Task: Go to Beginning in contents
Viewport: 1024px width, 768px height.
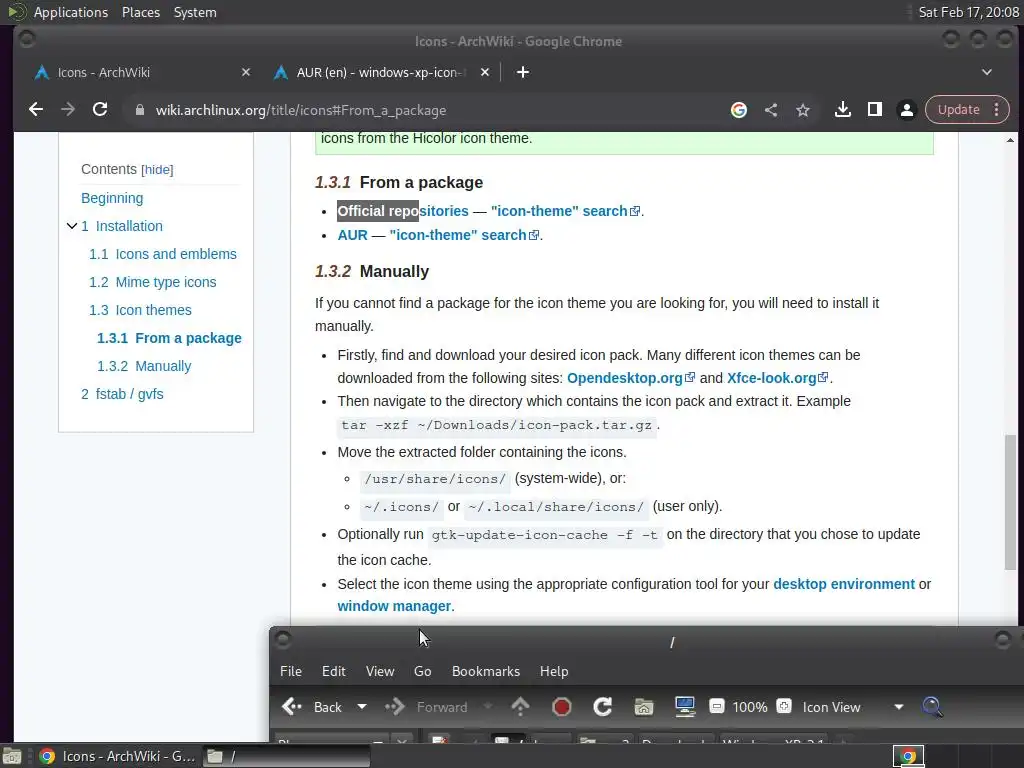Action: tap(112, 198)
